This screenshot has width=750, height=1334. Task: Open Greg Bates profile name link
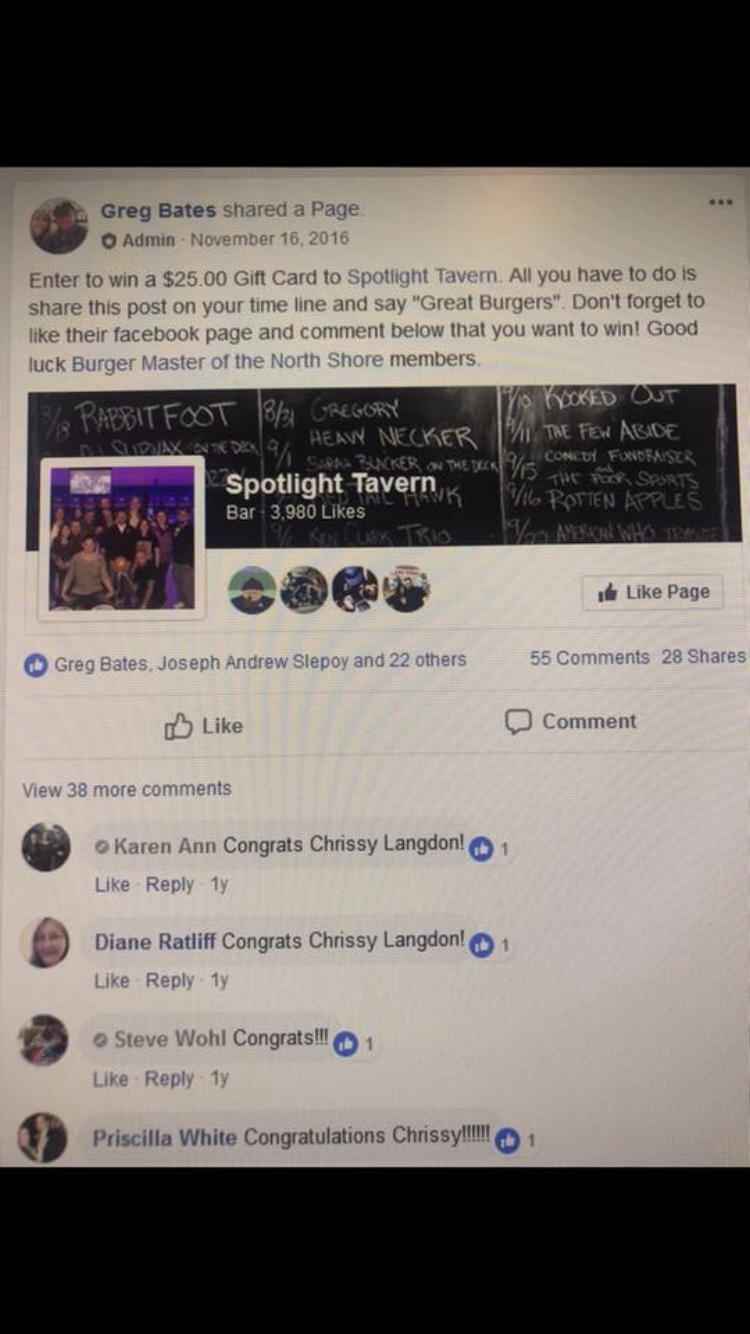pos(158,210)
